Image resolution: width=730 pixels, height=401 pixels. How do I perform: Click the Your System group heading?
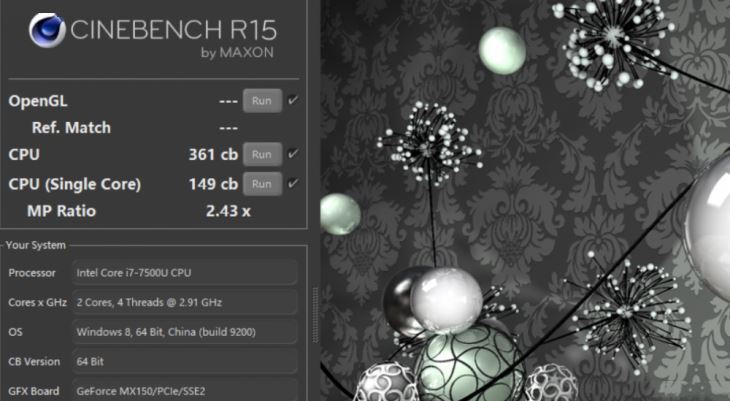pyautogui.click(x=36, y=245)
